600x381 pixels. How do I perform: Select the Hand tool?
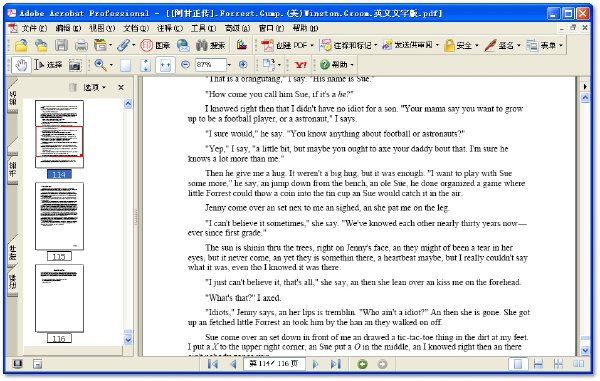21,65
